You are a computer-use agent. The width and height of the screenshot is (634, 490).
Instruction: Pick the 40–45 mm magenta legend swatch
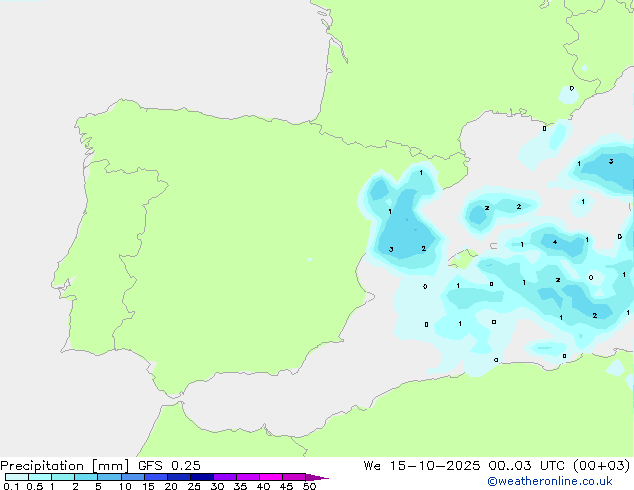(271, 477)
